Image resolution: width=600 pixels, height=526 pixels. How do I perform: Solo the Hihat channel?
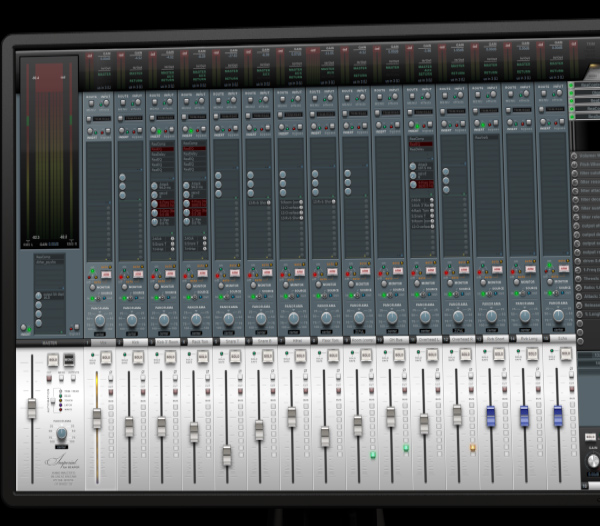[300, 356]
